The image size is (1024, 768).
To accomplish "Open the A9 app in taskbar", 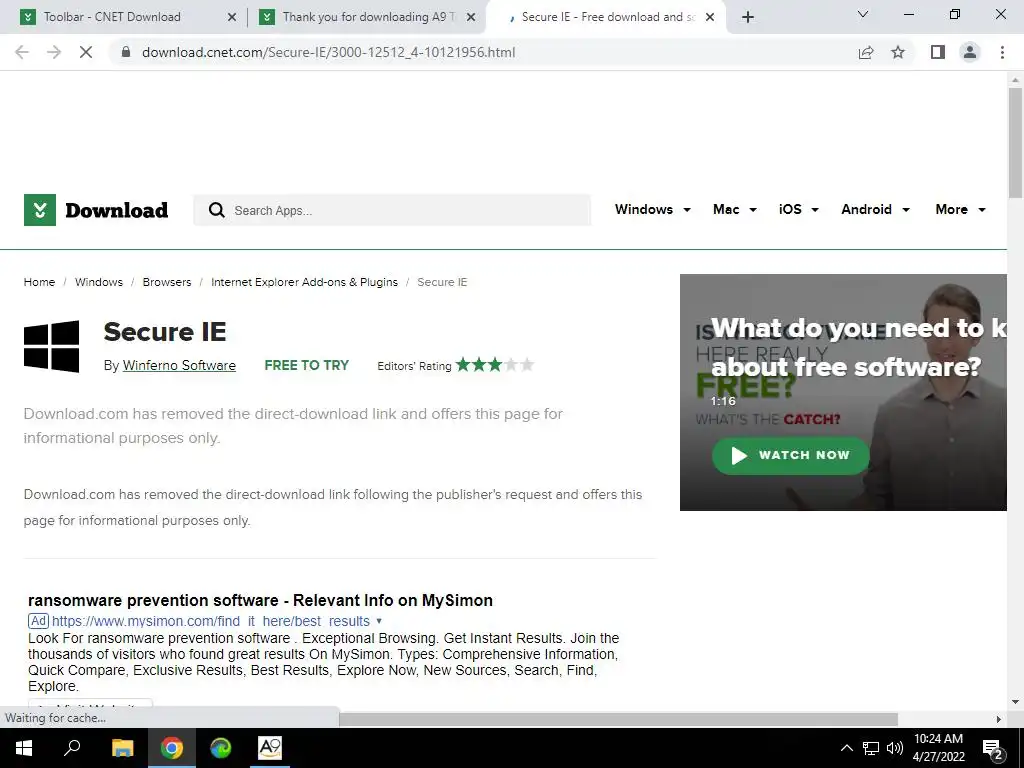I will (x=270, y=748).
